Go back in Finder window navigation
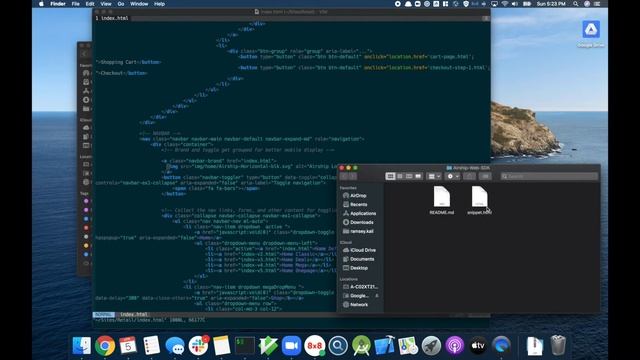The image size is (640, 360). pyautogui.click(x=344, y=176)
